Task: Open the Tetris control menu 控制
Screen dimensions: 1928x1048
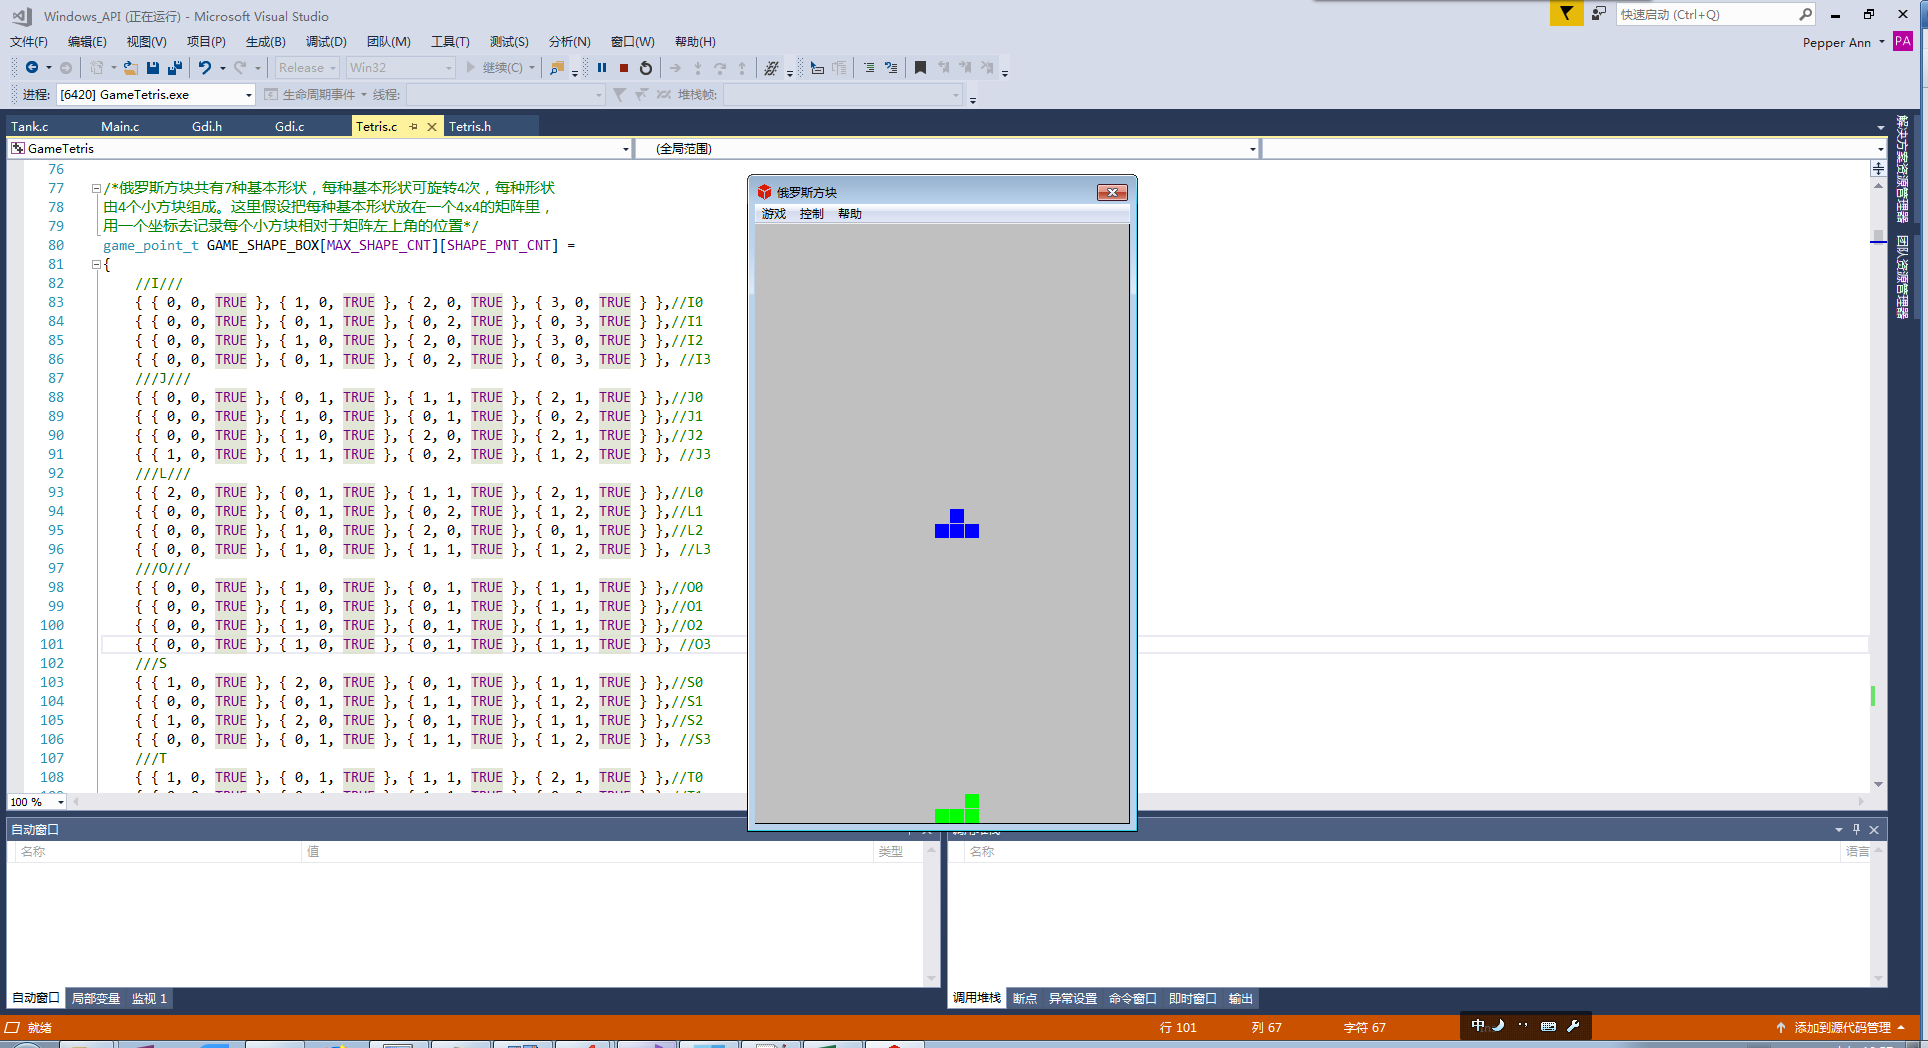Action: (812, 214)
